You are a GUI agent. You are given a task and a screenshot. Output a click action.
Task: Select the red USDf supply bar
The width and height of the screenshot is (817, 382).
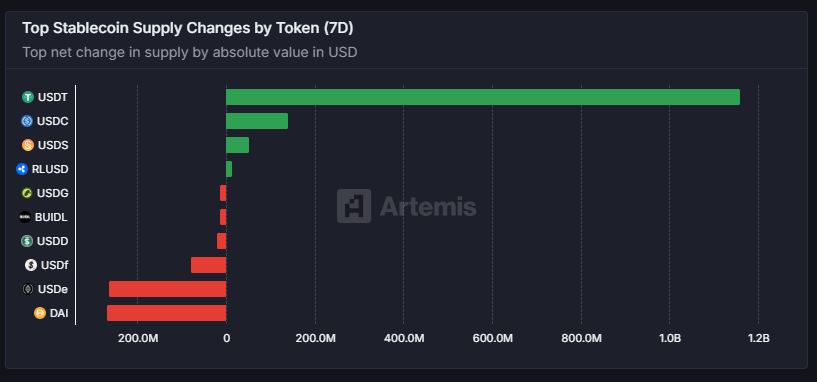tap(208, 265)
